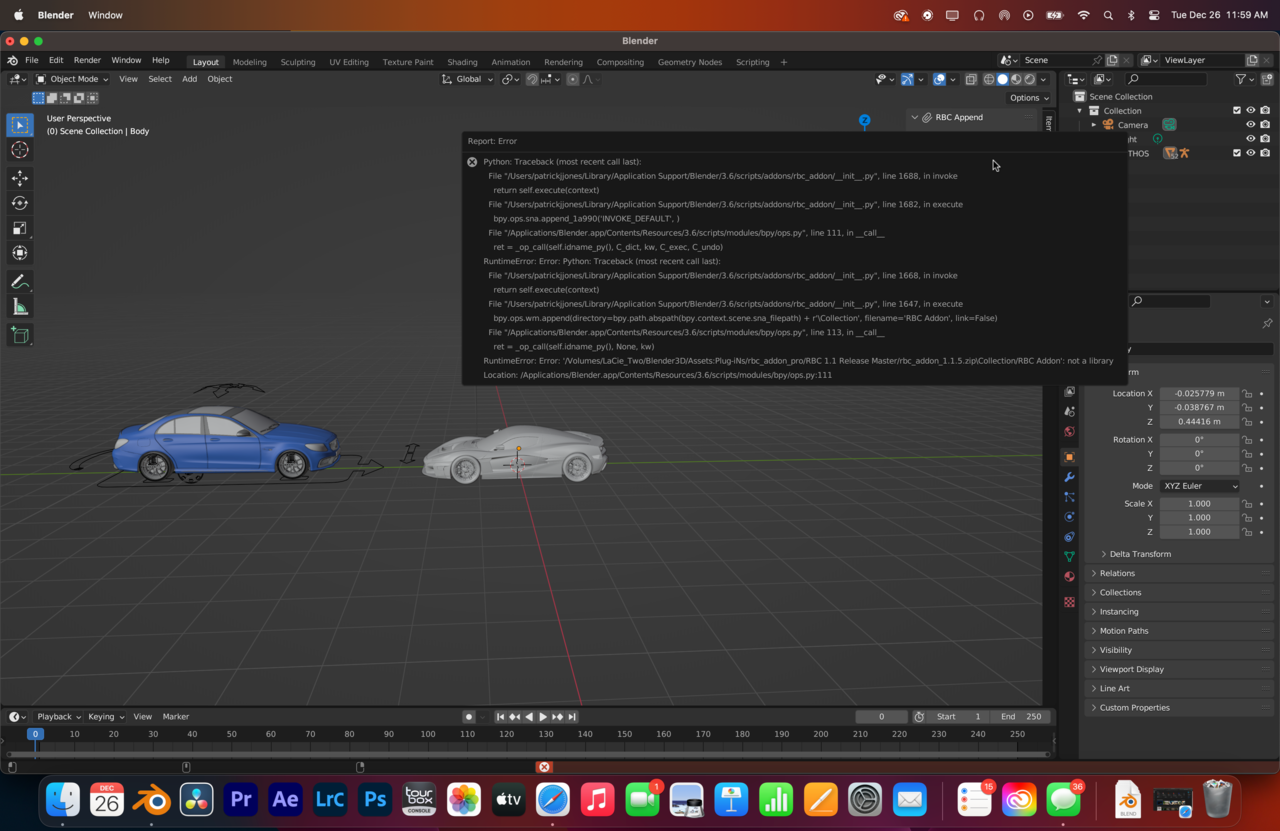Activate the Annotate pencil tool
This screenshot has height=831, width=1280.
[x=20, y=282]
